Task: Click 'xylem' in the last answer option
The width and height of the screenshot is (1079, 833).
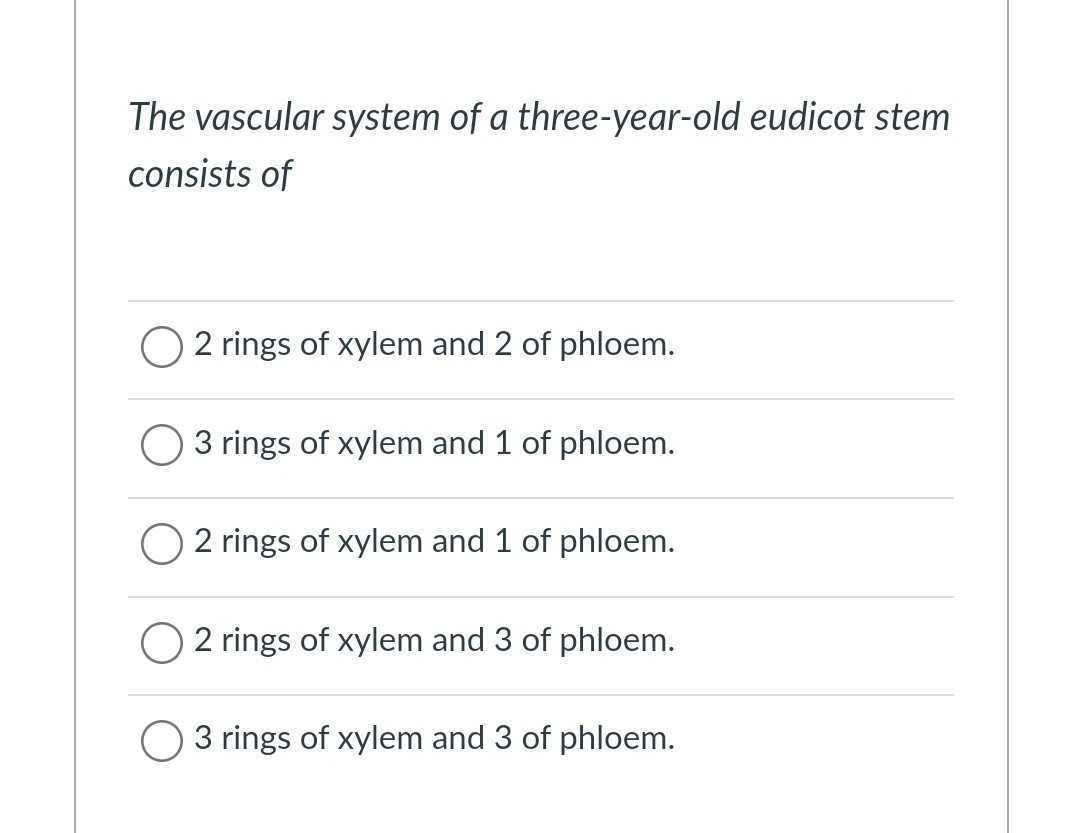Action: (379, 739)
